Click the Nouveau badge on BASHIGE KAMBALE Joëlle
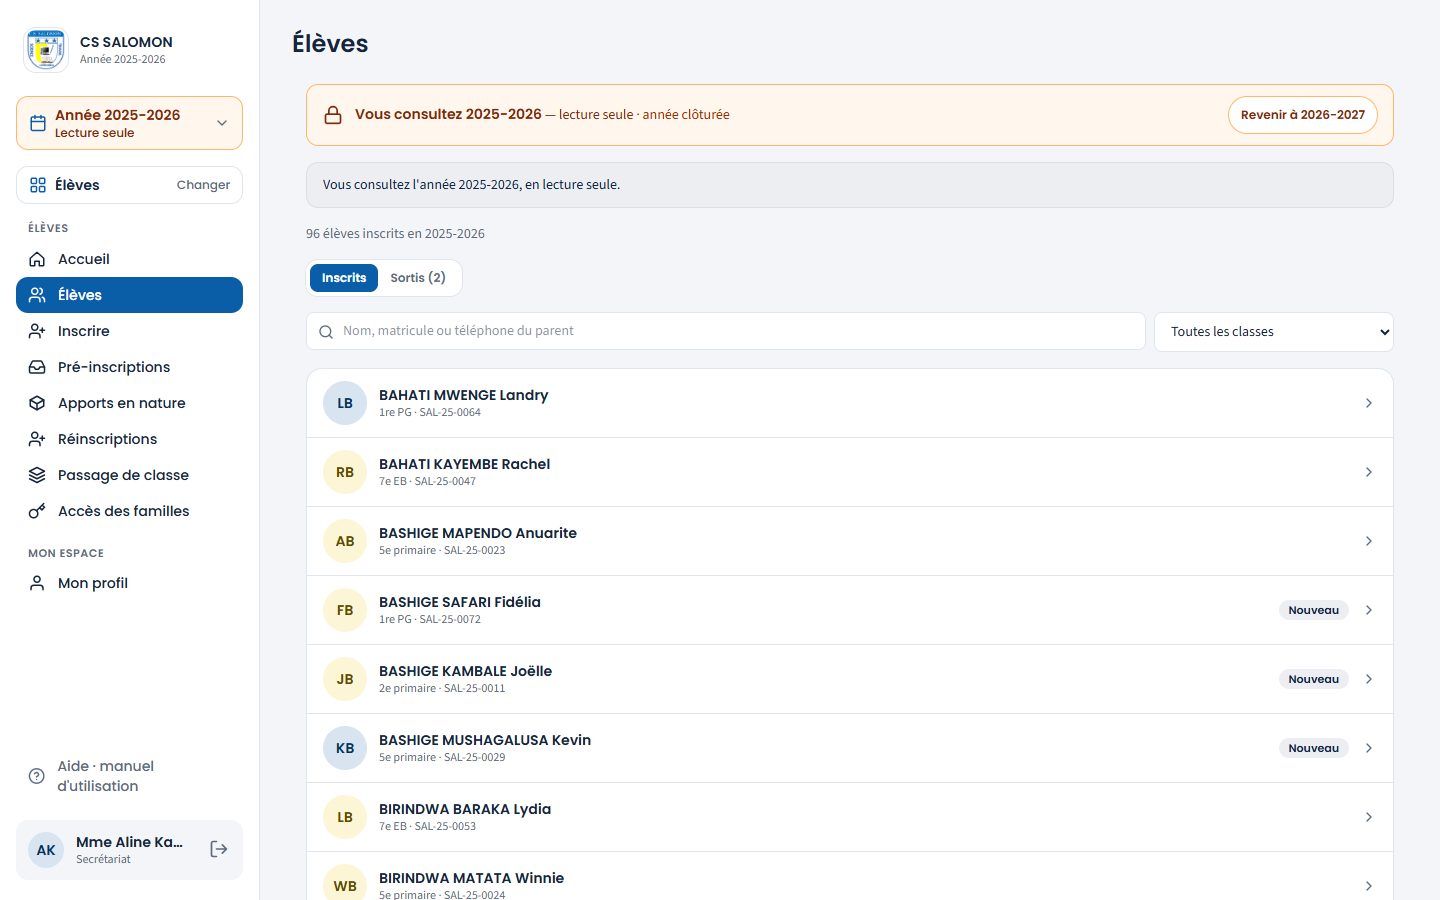The height and width of the screenshot is (900, 1440). pos(1314,679)
